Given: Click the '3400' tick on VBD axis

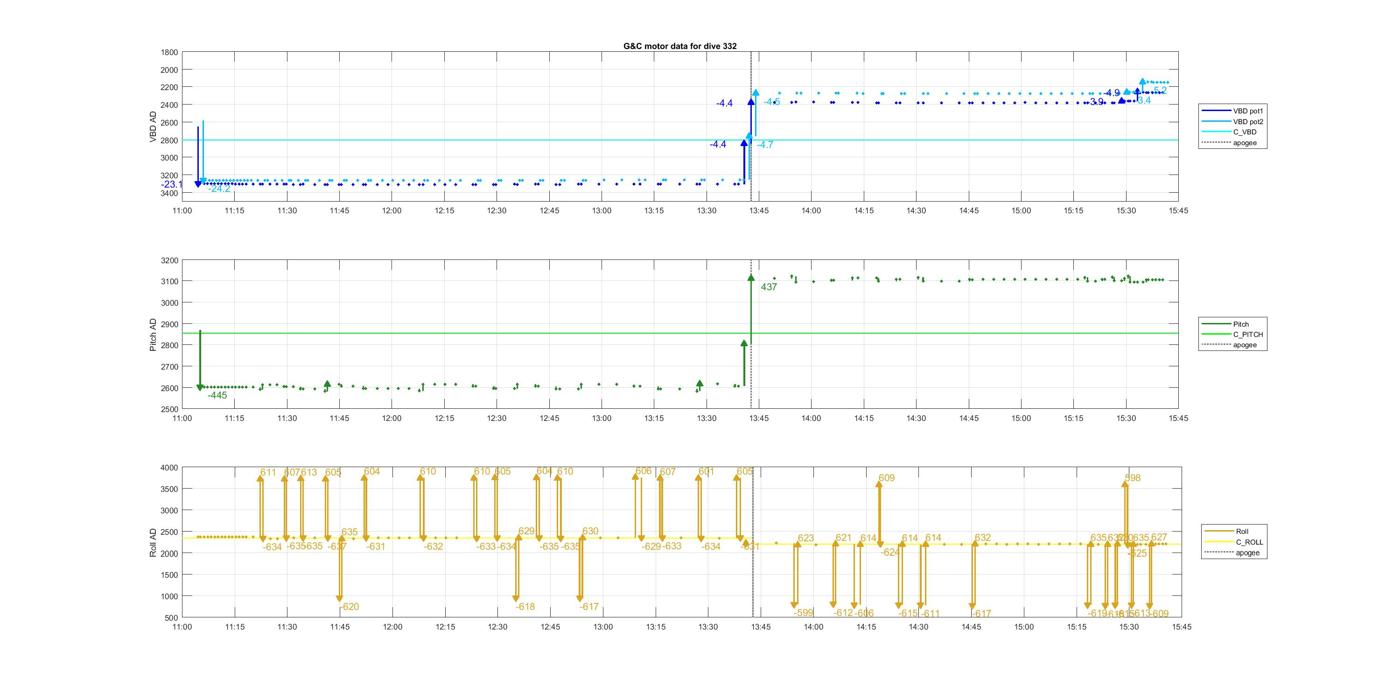Looking at the screenshot, I should click(x=169, y=193).
